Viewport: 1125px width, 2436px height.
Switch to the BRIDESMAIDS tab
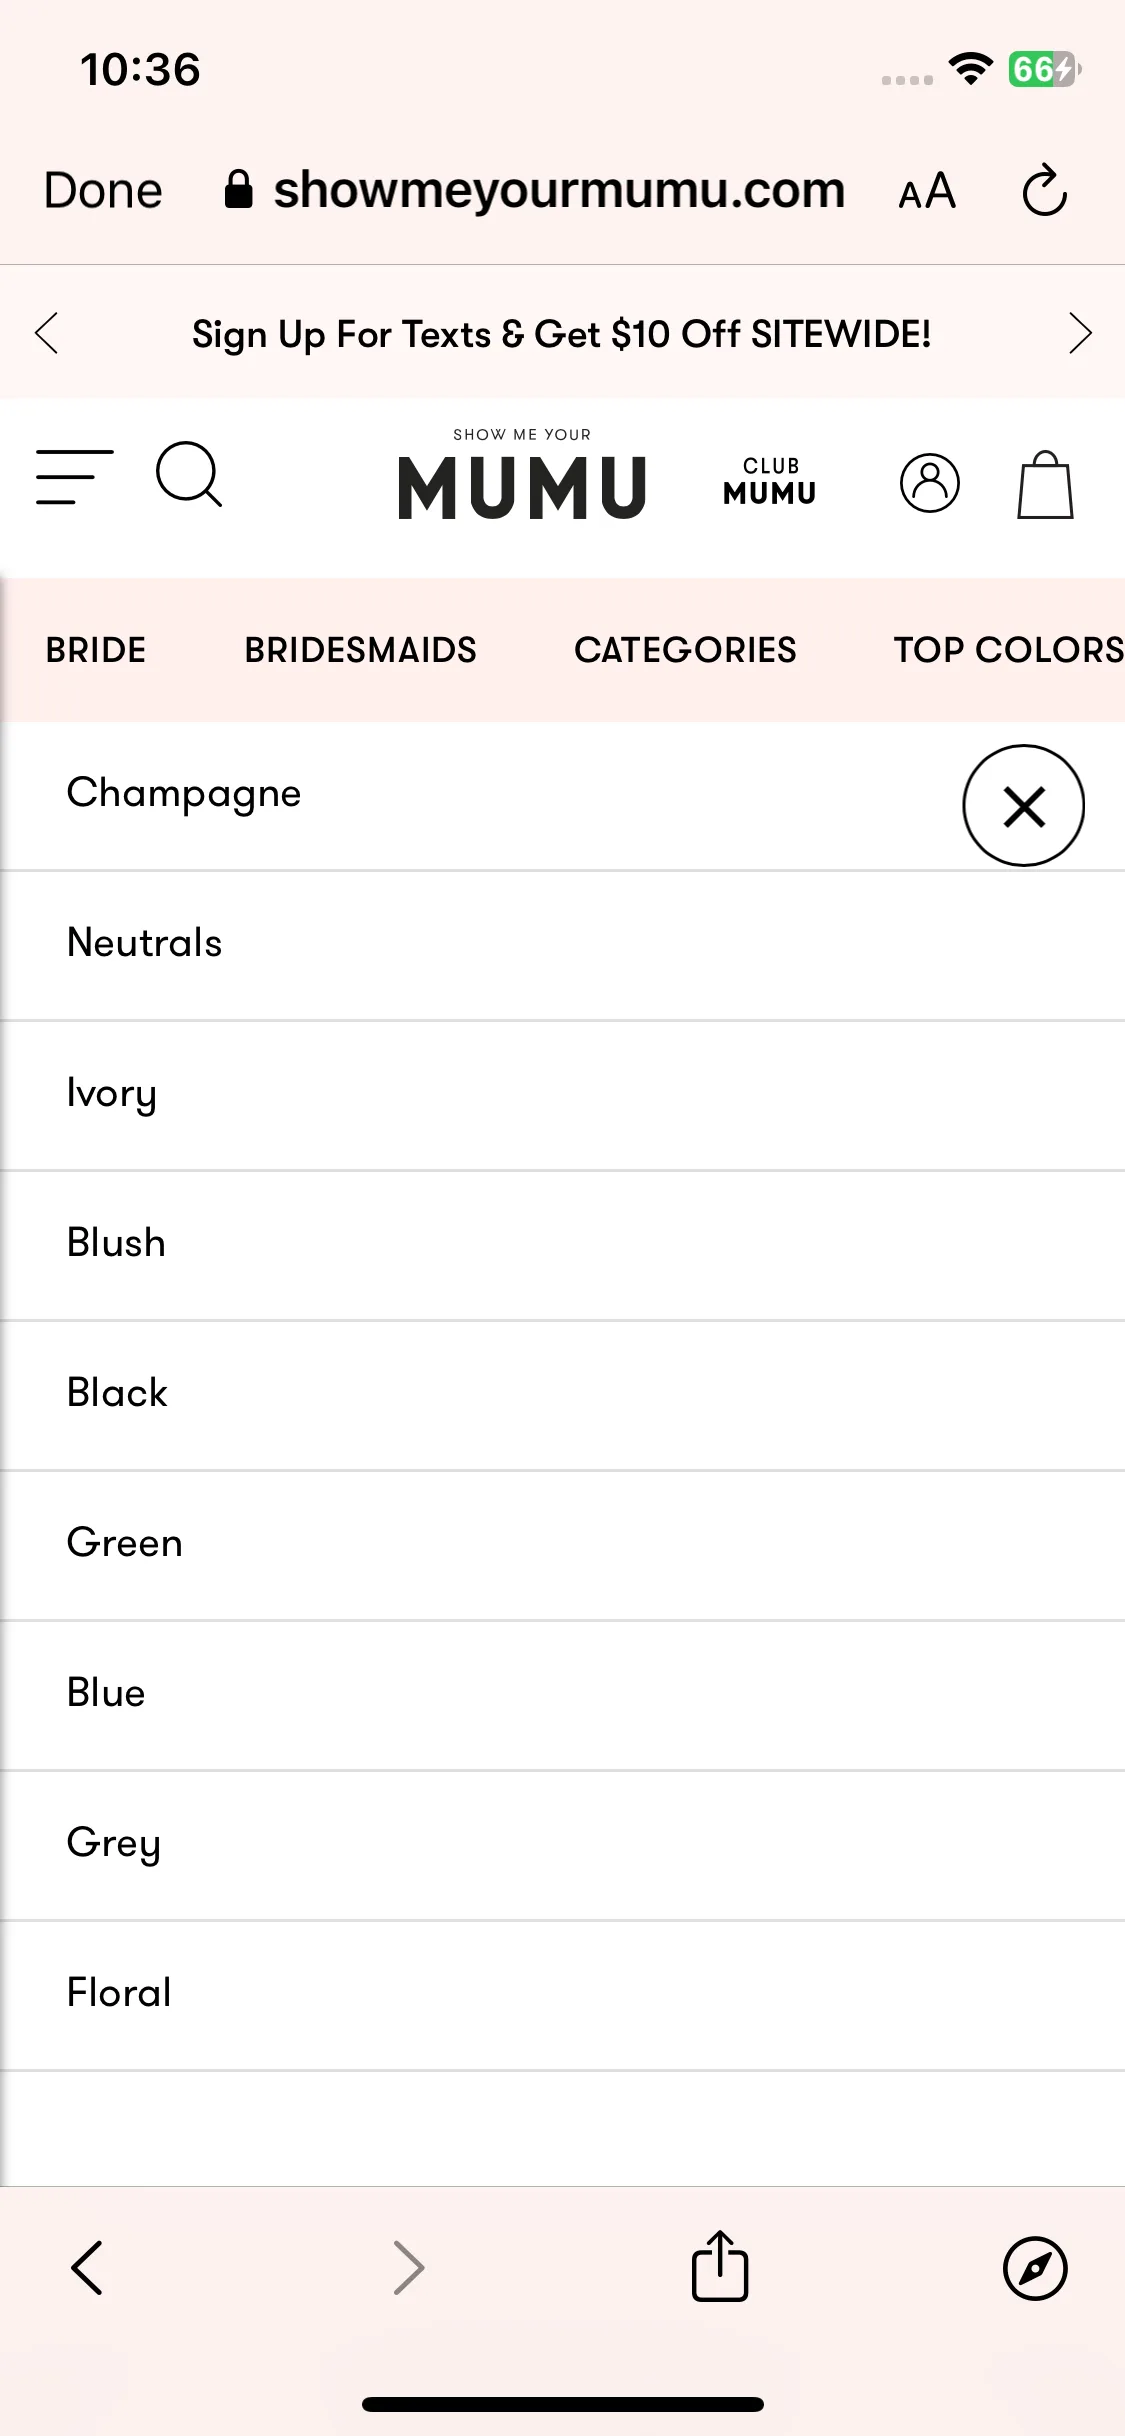click(360, 650)
